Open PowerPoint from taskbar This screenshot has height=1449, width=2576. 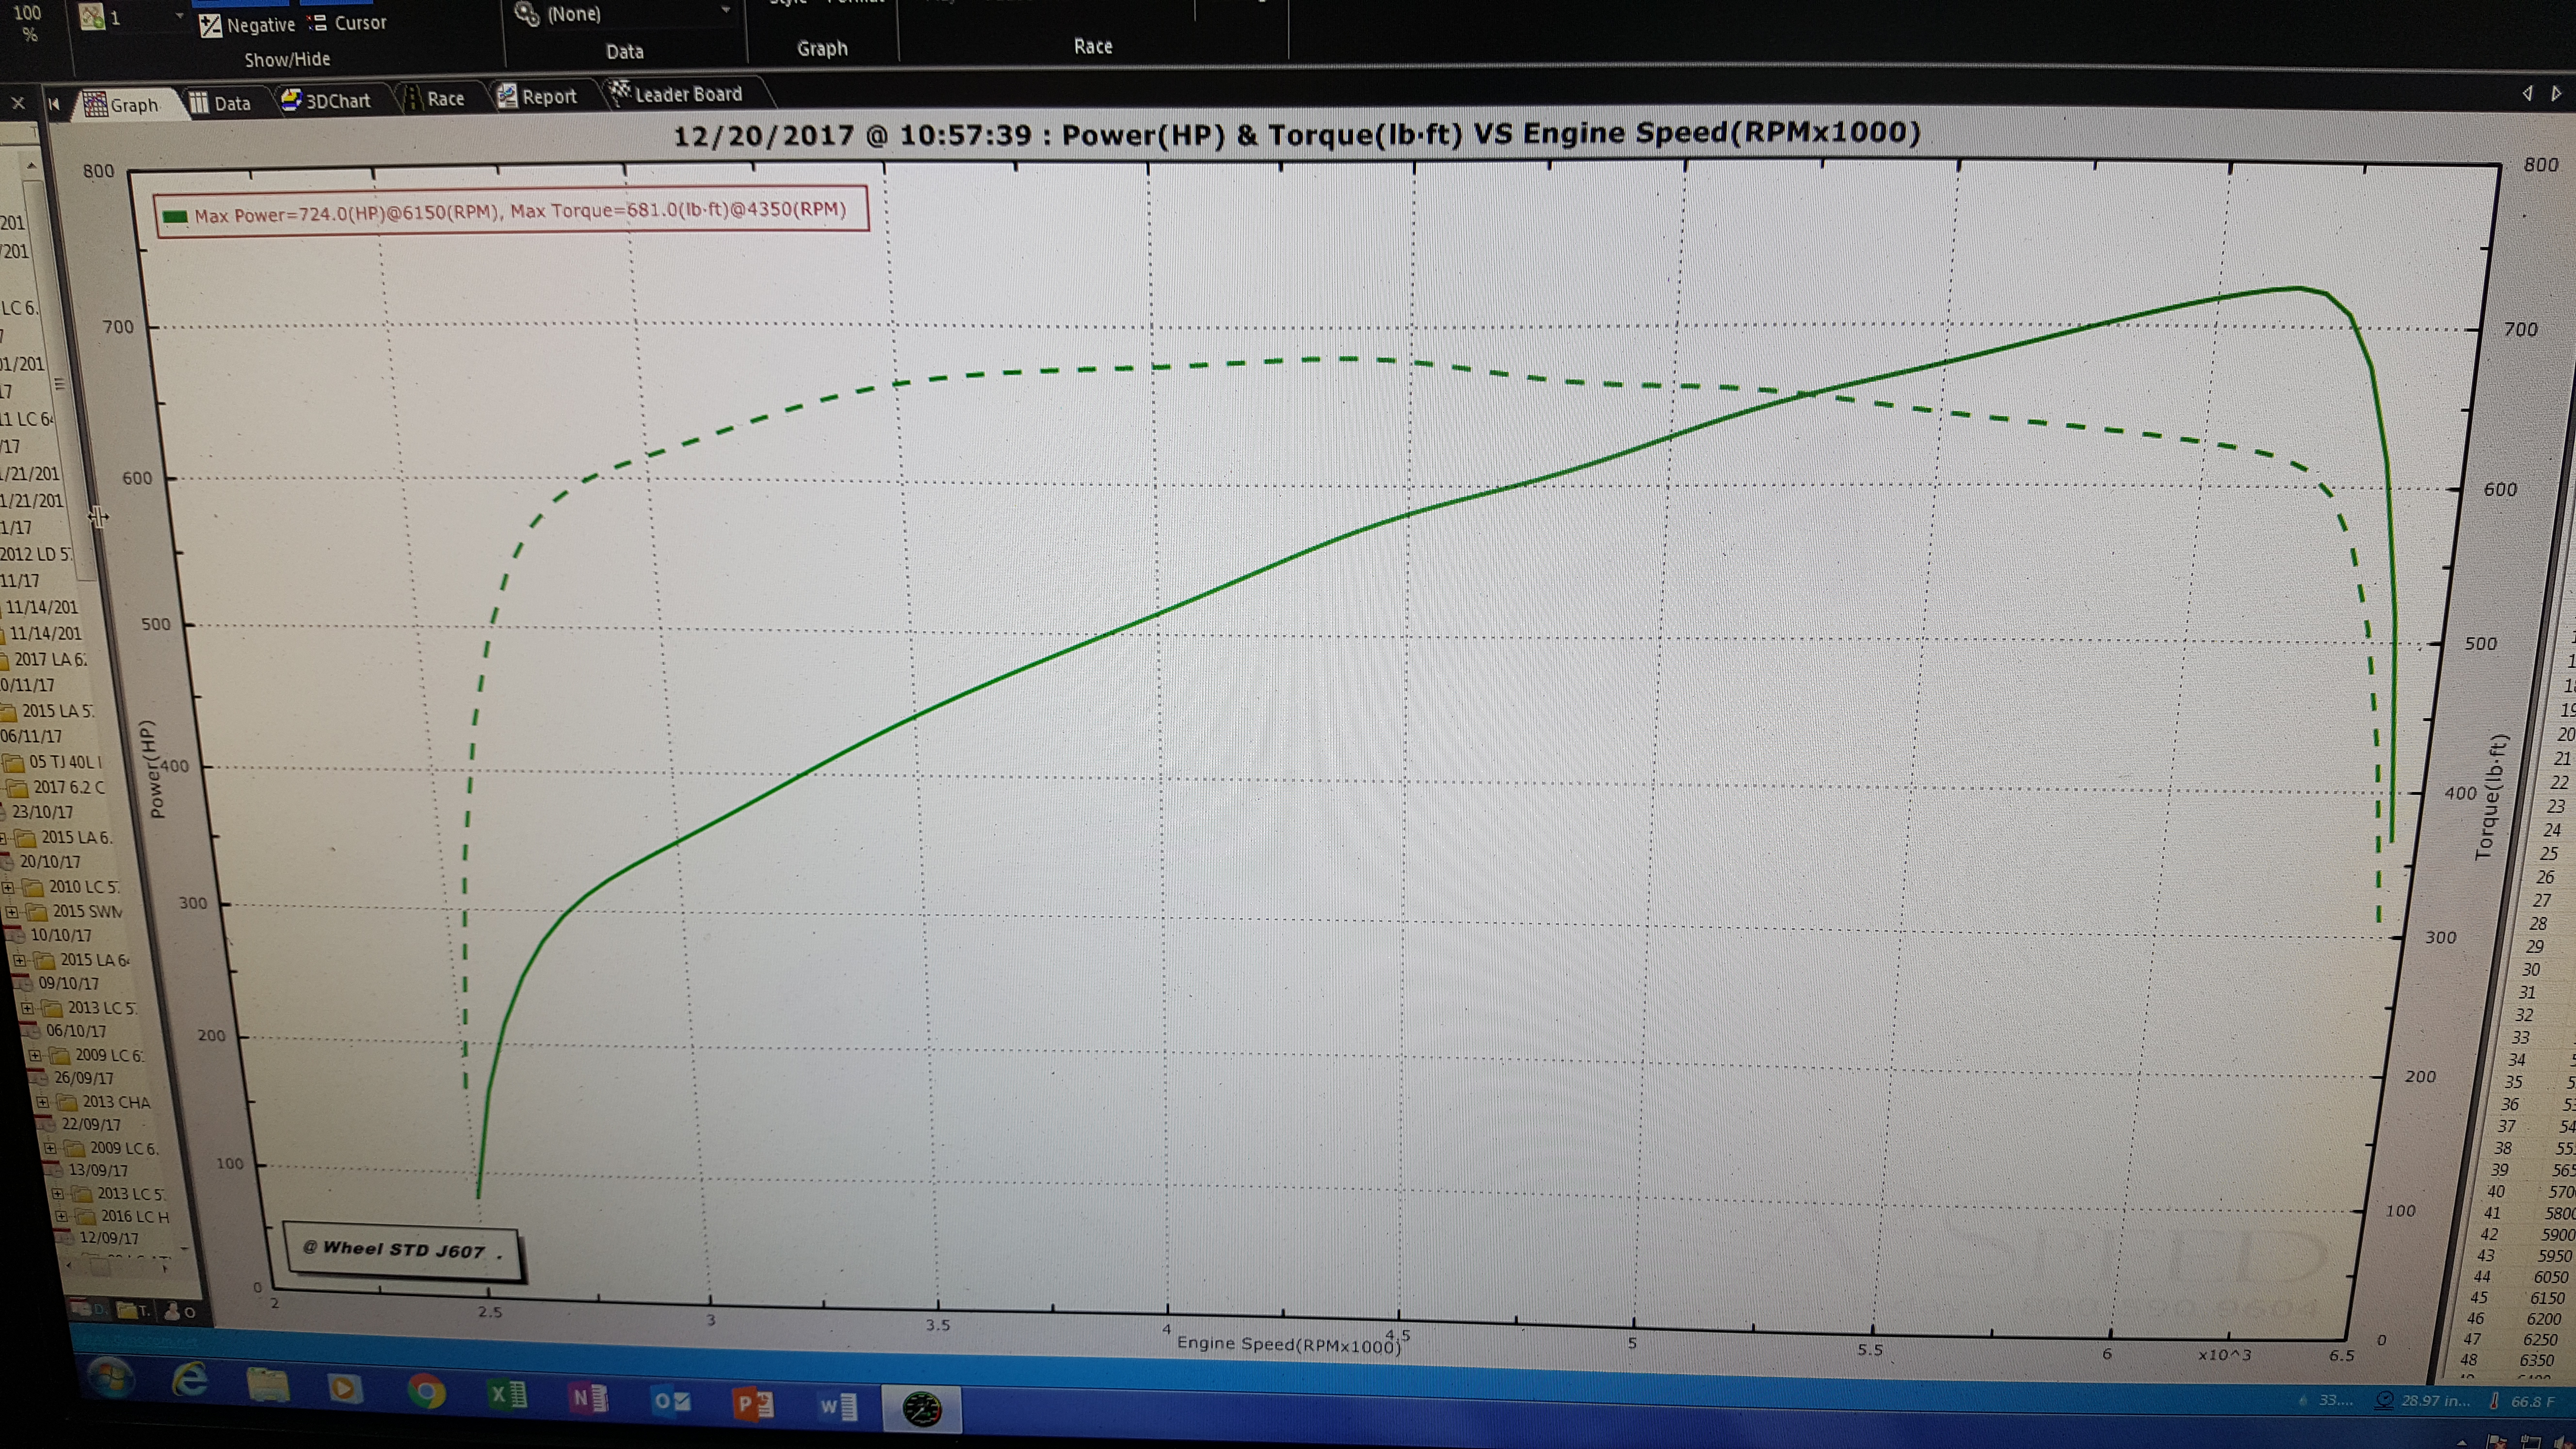(754, 1404)
